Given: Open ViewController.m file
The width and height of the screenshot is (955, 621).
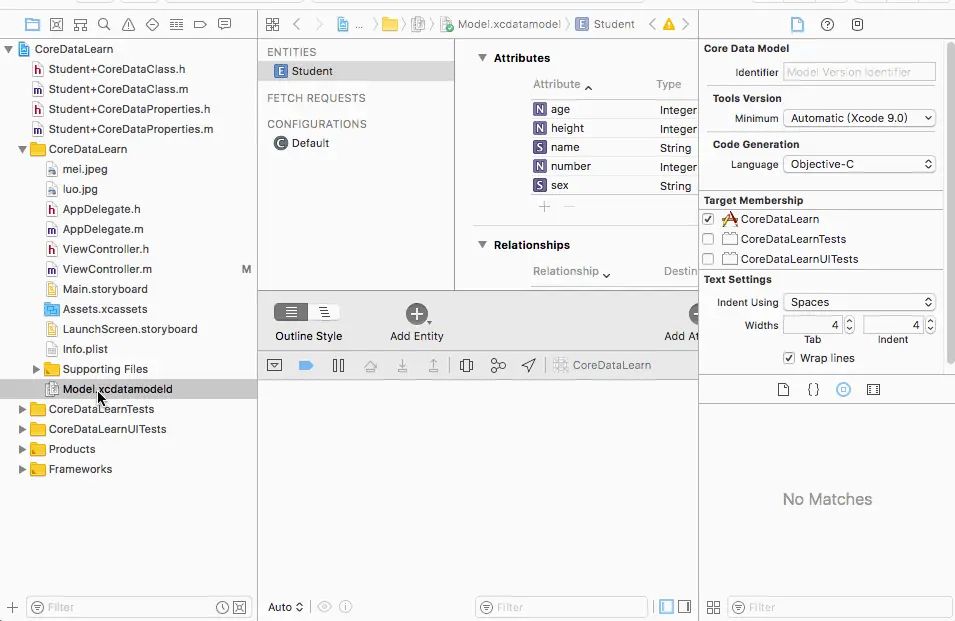Looking at the screenshot, I should click(107, 269).
